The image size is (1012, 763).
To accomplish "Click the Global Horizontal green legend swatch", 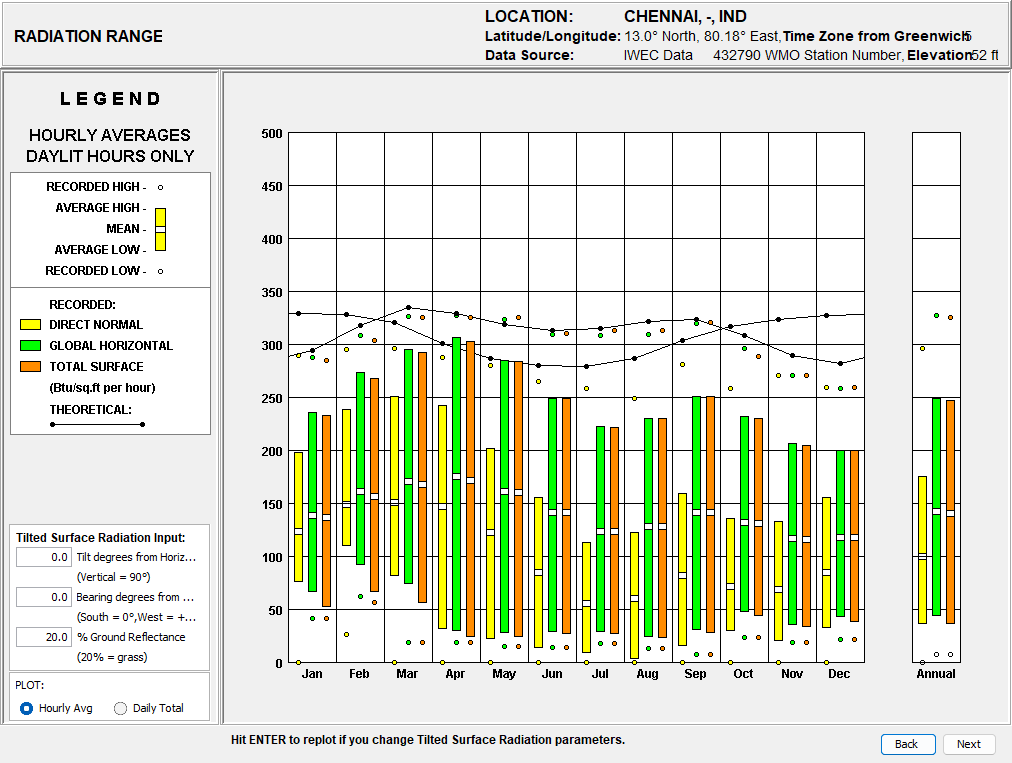I will pyautogui.click(x=30, y=345).
